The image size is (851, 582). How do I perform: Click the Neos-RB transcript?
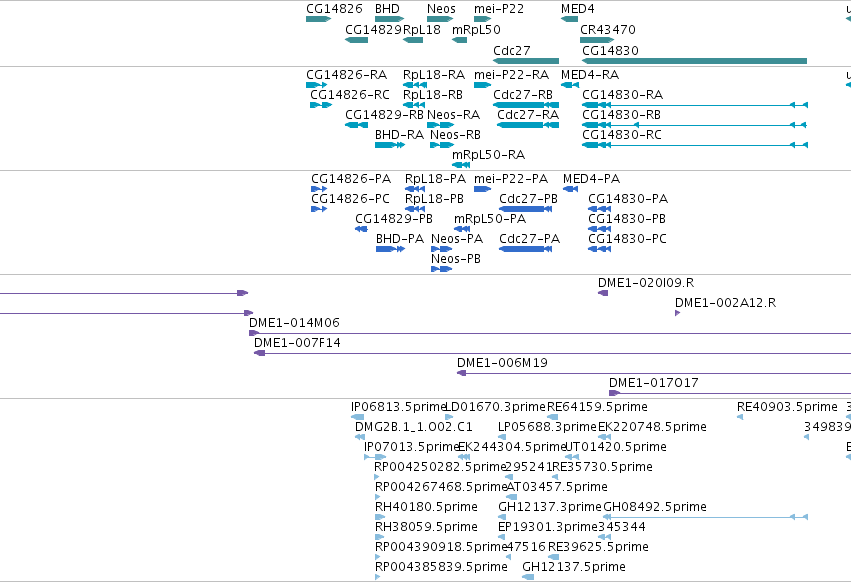tap(442, 145)
